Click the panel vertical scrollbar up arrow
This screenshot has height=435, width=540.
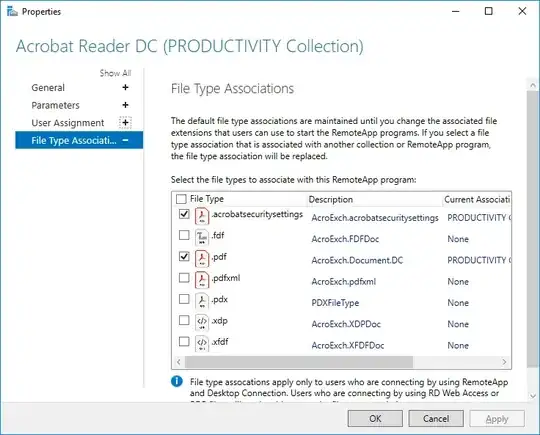tap(533, 85)
